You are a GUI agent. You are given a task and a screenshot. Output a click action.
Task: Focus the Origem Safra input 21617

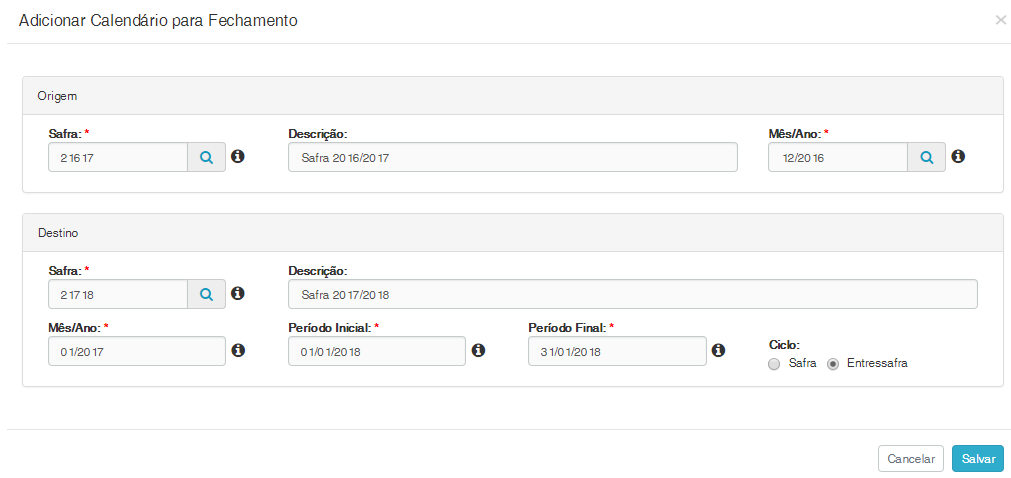tap(118, 157)
